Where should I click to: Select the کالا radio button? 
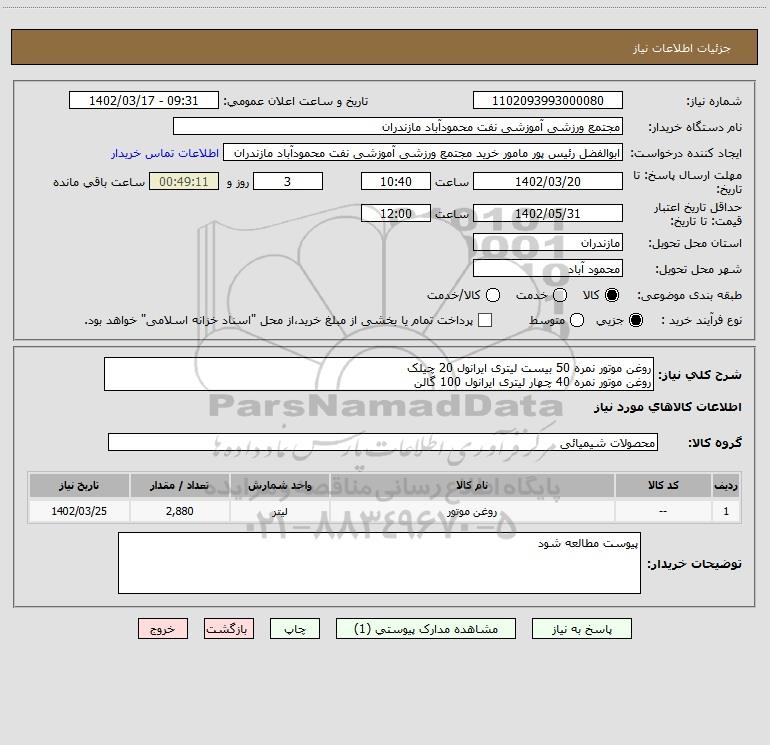pyautogui.click(x=612, y=295)
